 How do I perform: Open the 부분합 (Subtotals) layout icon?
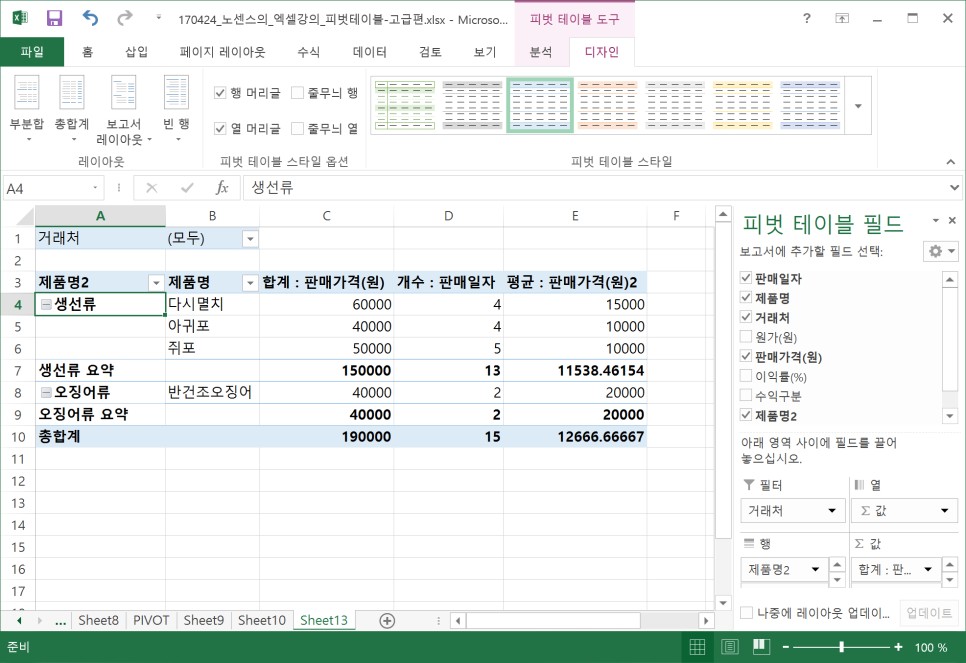click(x=26, y=108)
